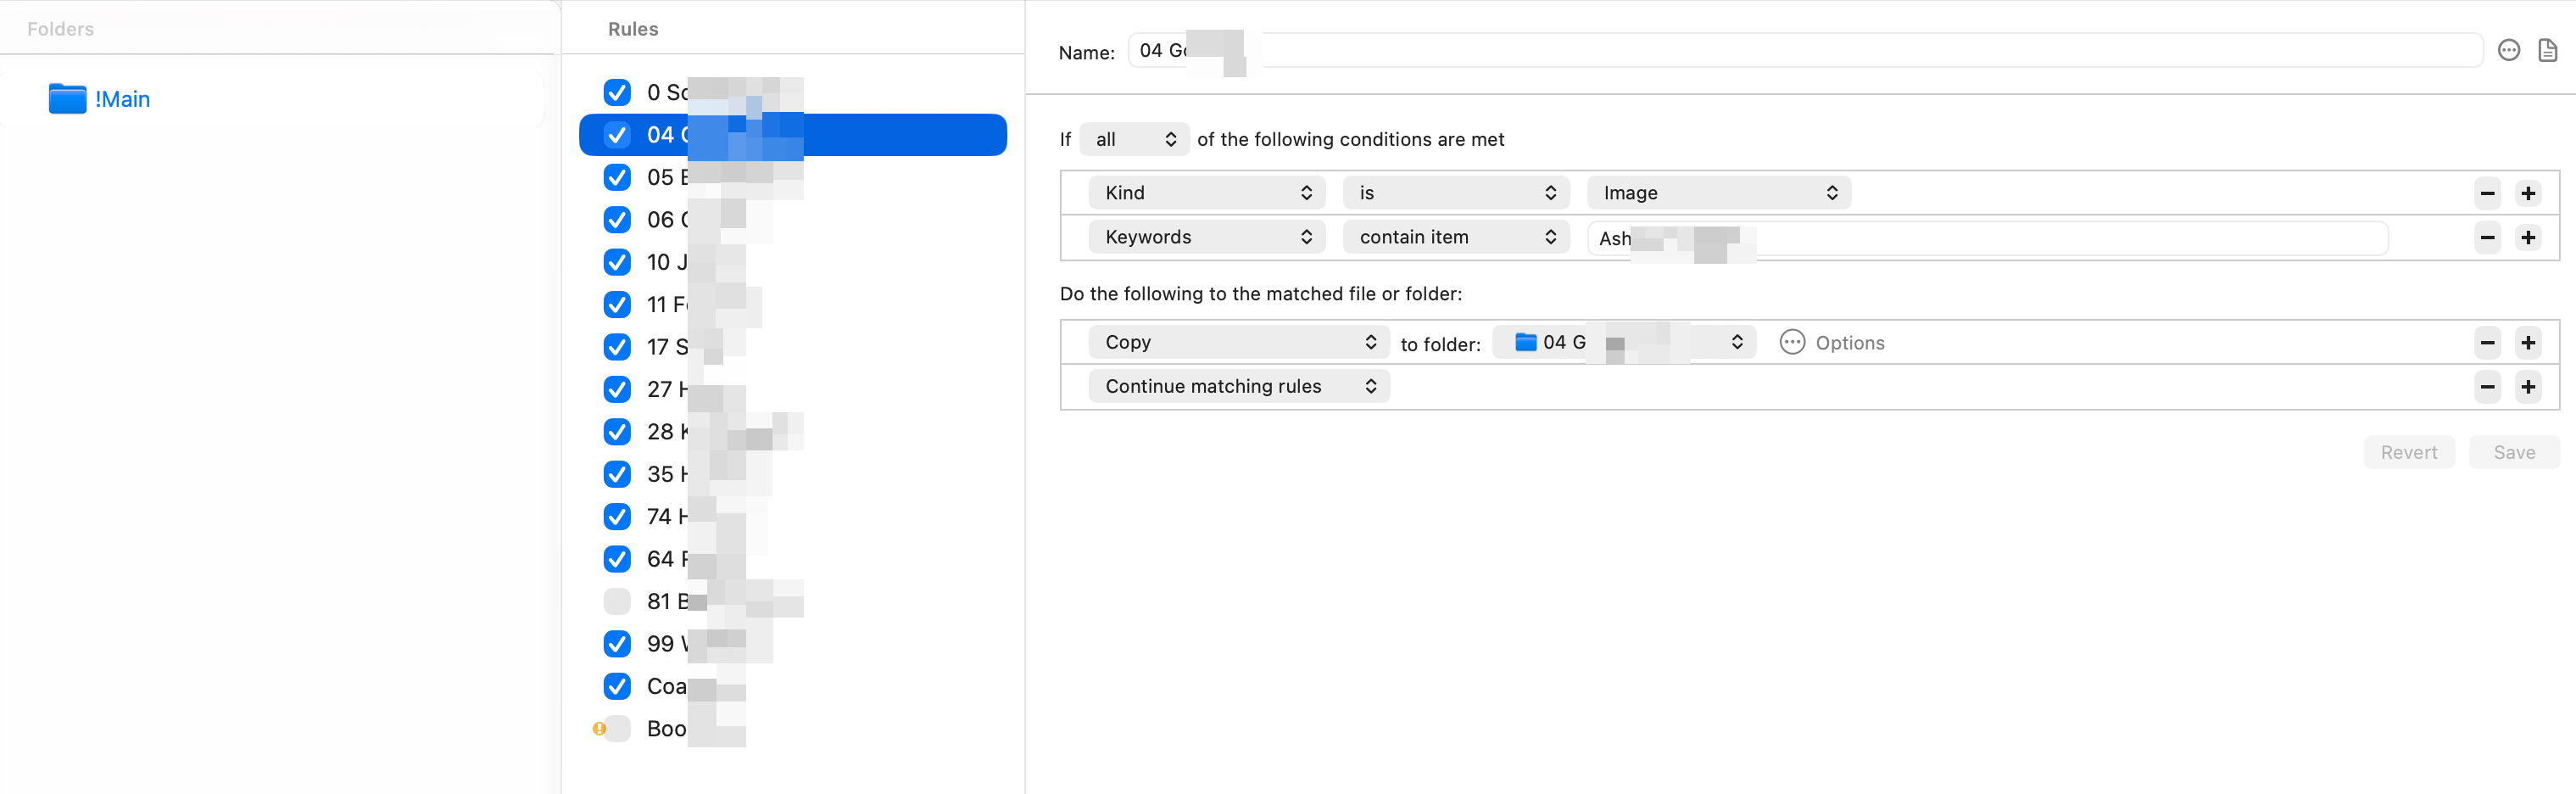Screen dimensions: 2576x794
Task: Enable the disabled Boo rule checkbox
Action: coord(617,729)
